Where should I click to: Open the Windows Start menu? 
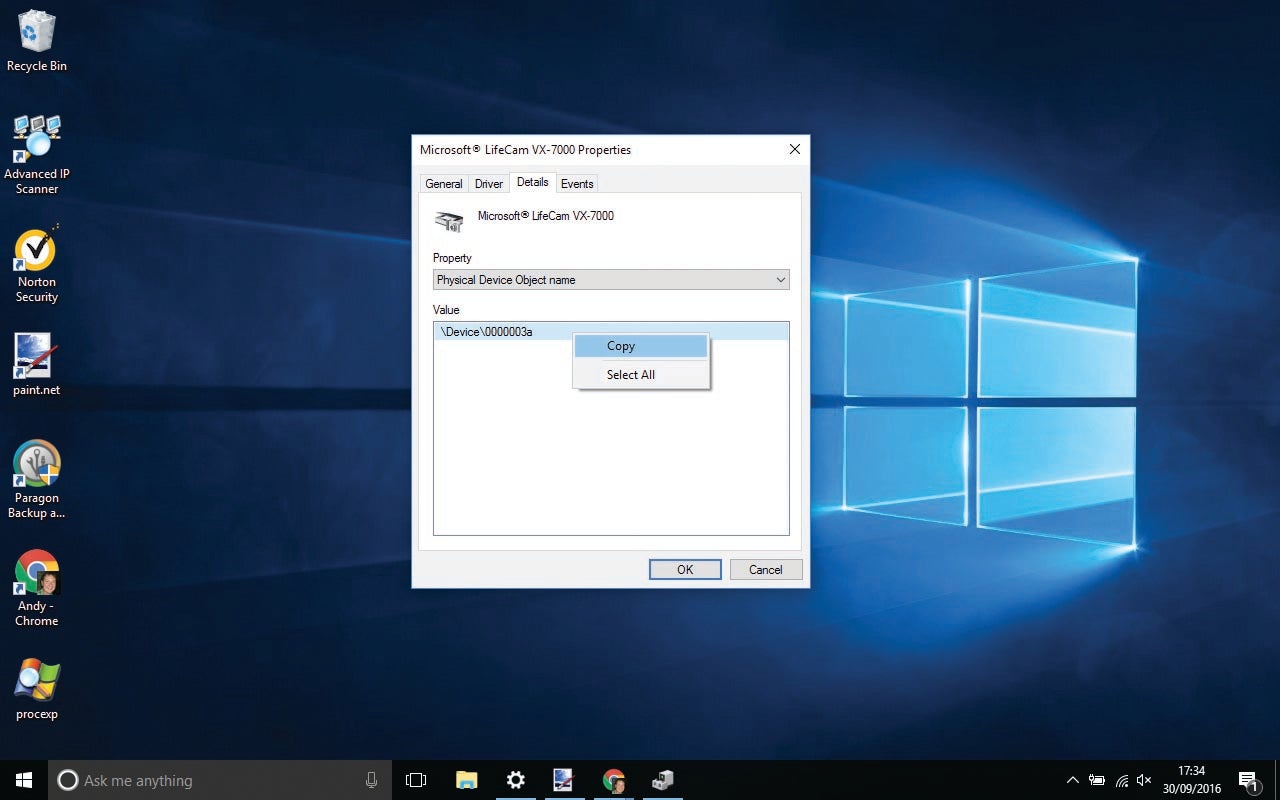click(24, 780)
